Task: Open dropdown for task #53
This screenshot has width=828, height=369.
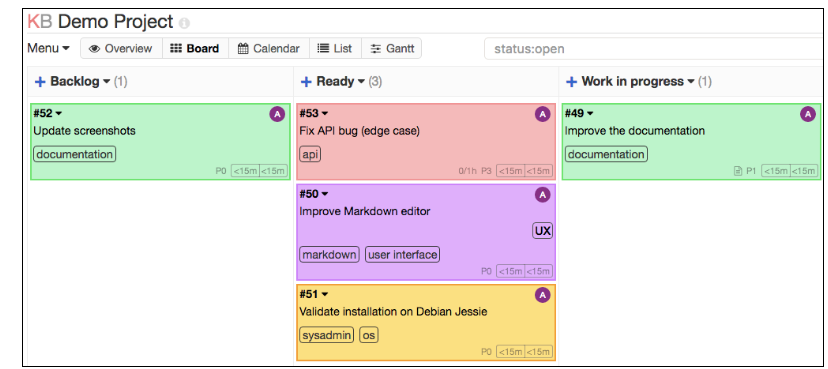Action: [x=325, y=113]
